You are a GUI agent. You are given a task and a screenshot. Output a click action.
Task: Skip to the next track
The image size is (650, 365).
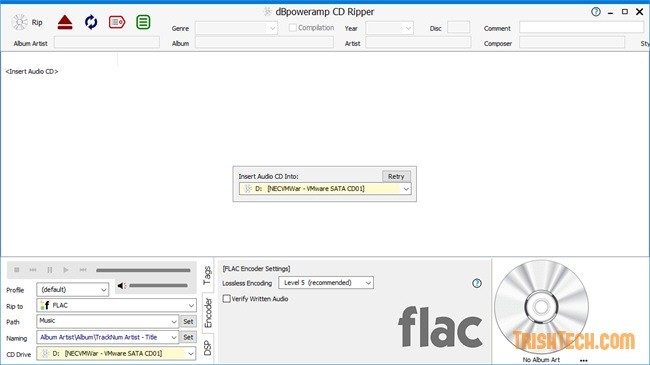(x=83, y=270)
